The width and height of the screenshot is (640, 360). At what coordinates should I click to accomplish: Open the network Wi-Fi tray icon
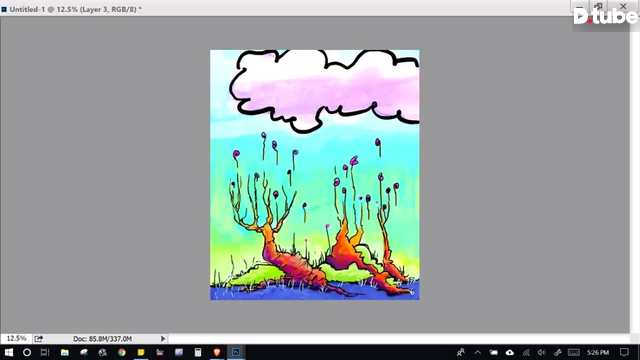(526, 352)
